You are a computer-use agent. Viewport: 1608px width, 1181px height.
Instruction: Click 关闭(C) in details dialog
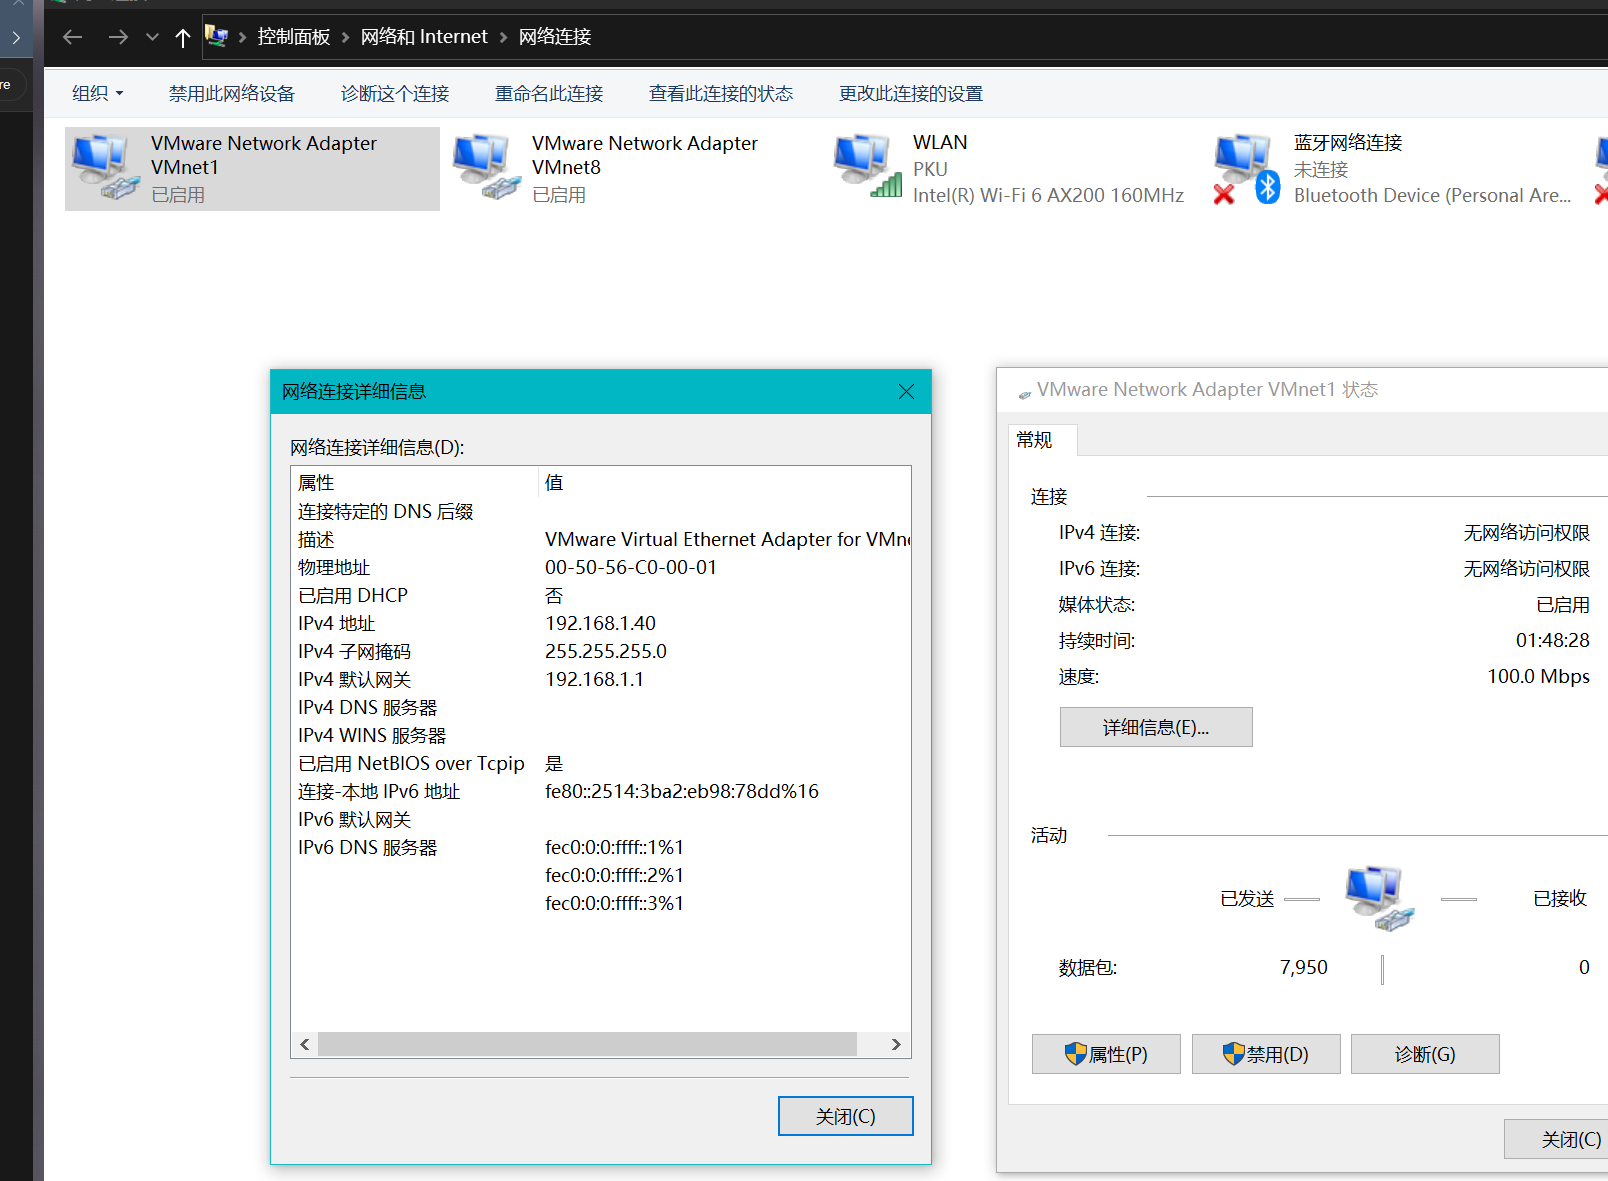(x=845, y=1116)
